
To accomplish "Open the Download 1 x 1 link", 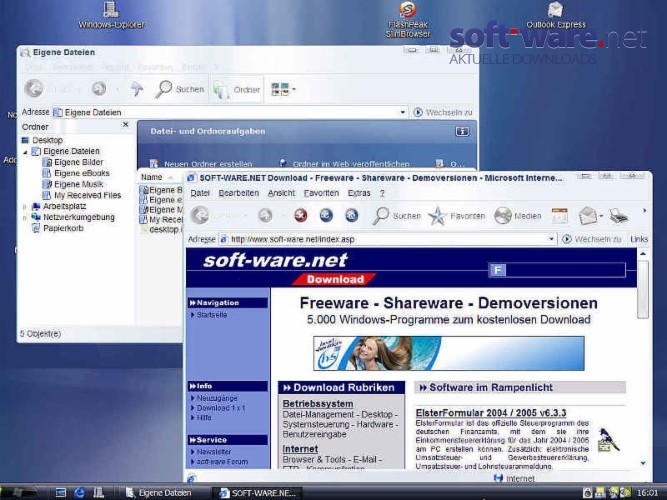I will tap(221, 408).
